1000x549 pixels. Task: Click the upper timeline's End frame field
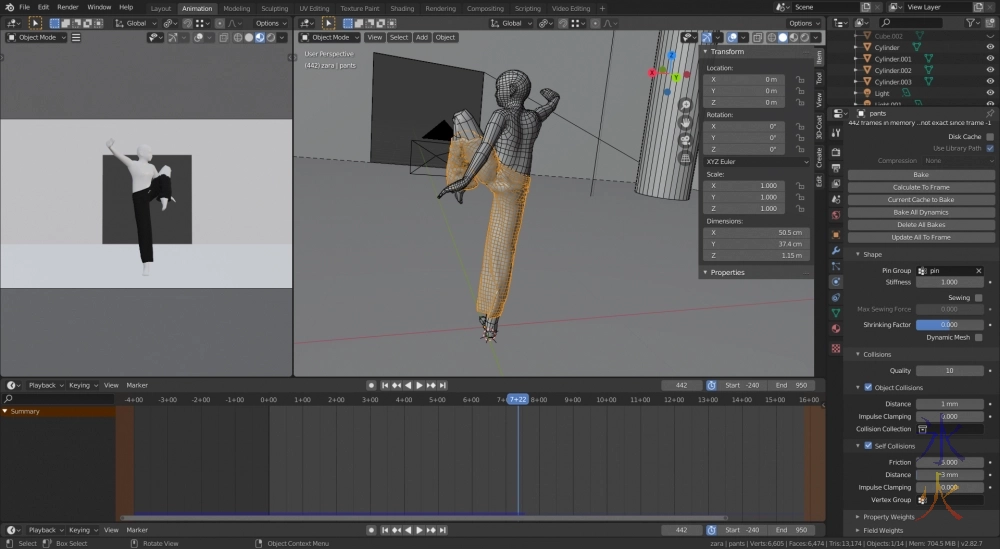click(x=792, y=385)
